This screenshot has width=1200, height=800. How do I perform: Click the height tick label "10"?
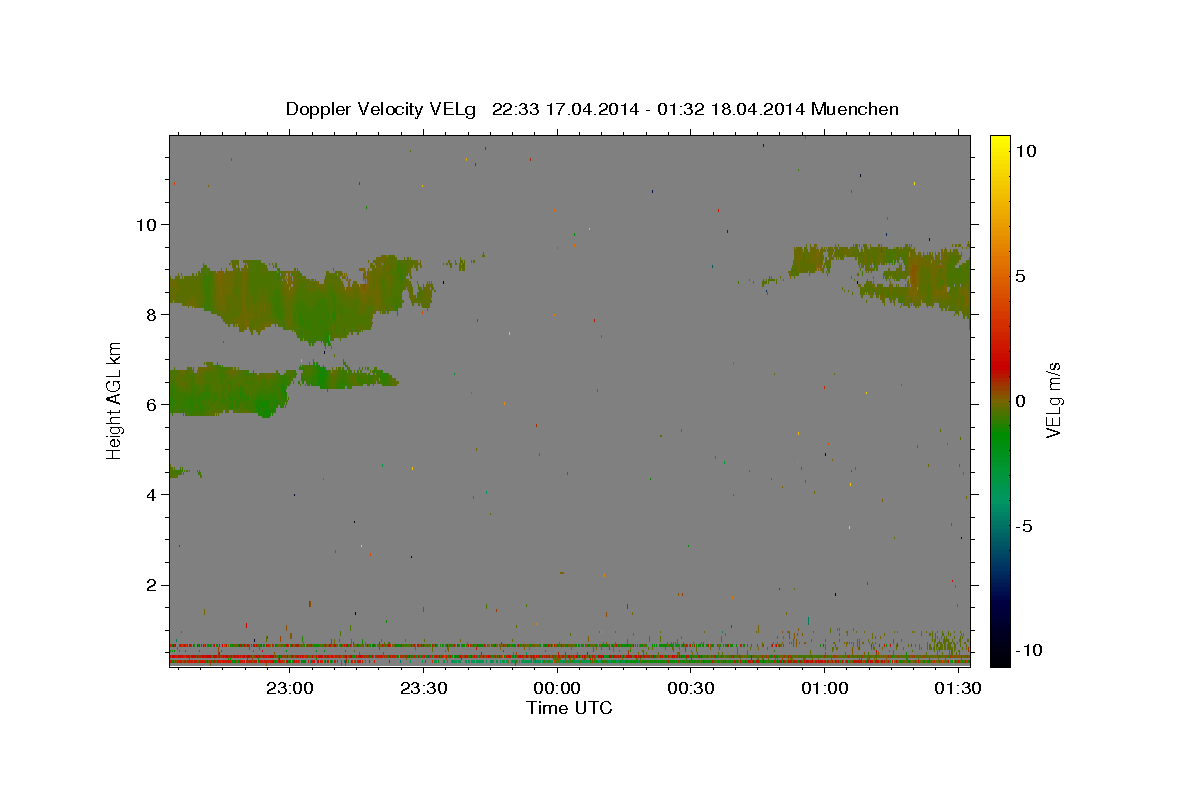[x=146, y=224]
